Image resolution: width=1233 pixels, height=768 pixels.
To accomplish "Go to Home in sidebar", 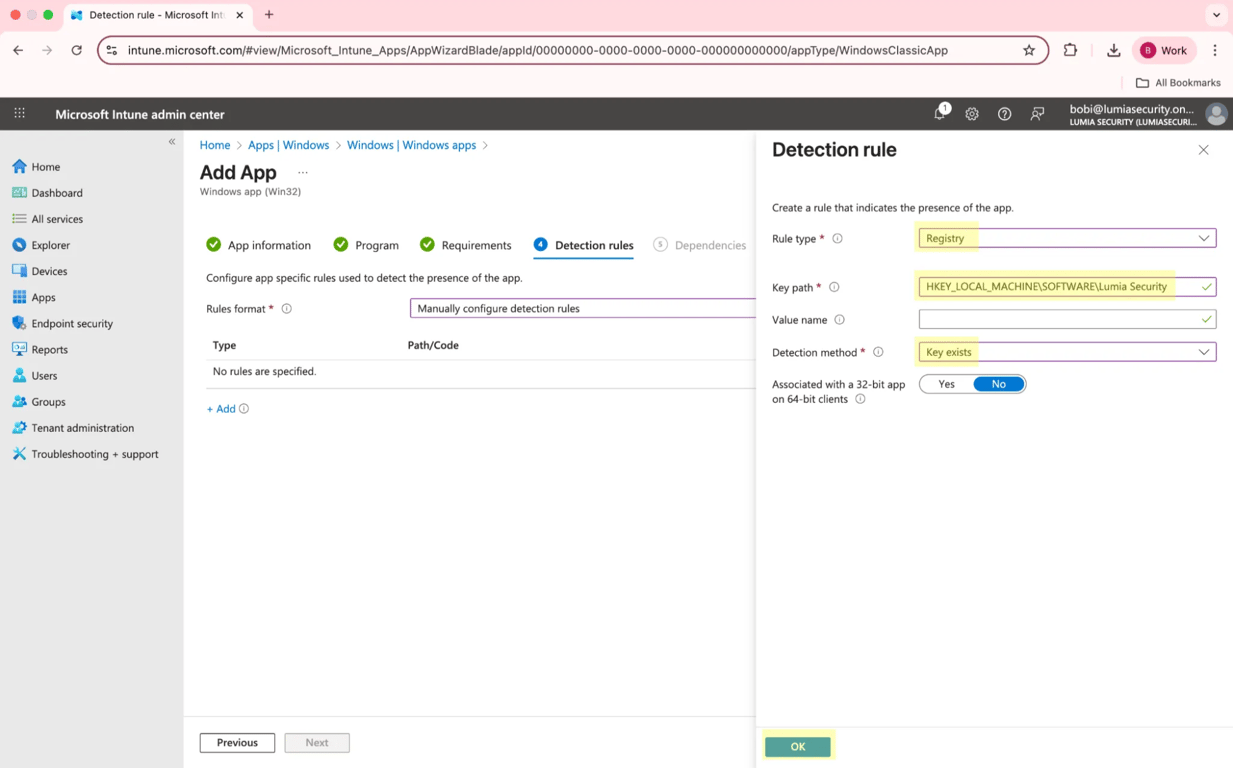I will pyautogui.click(x=46, y=167).
